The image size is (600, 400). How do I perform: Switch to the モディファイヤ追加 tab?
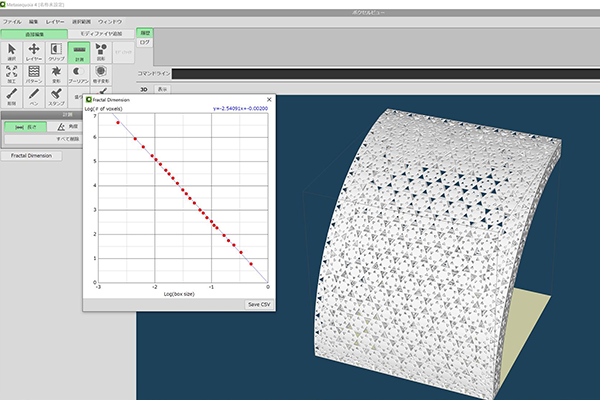101,34
